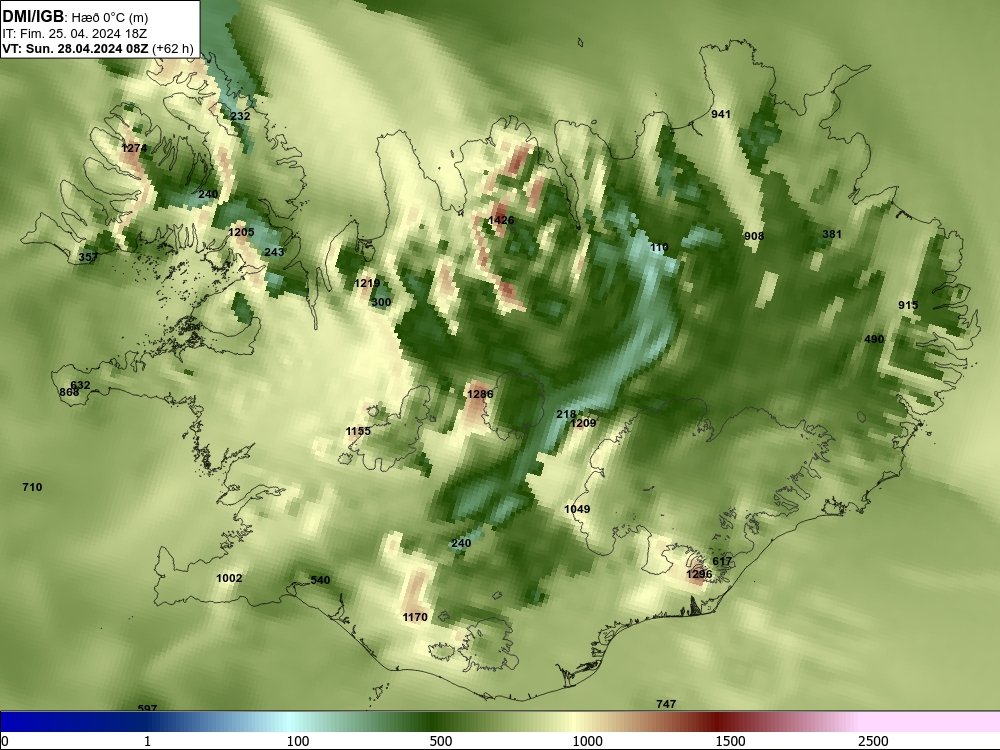The height and width of the screenshot is (750, 1000).
Task: Click the 1286 height value
Action: click(480, 394)
